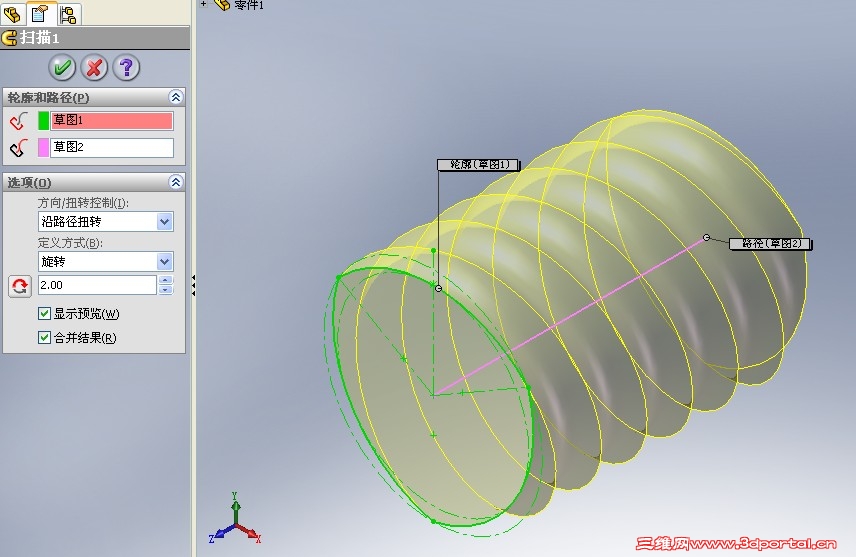Click the 方向/扭转控制(T) label
The height and width of the screenshot is (557, 856).
coord(83,203)
